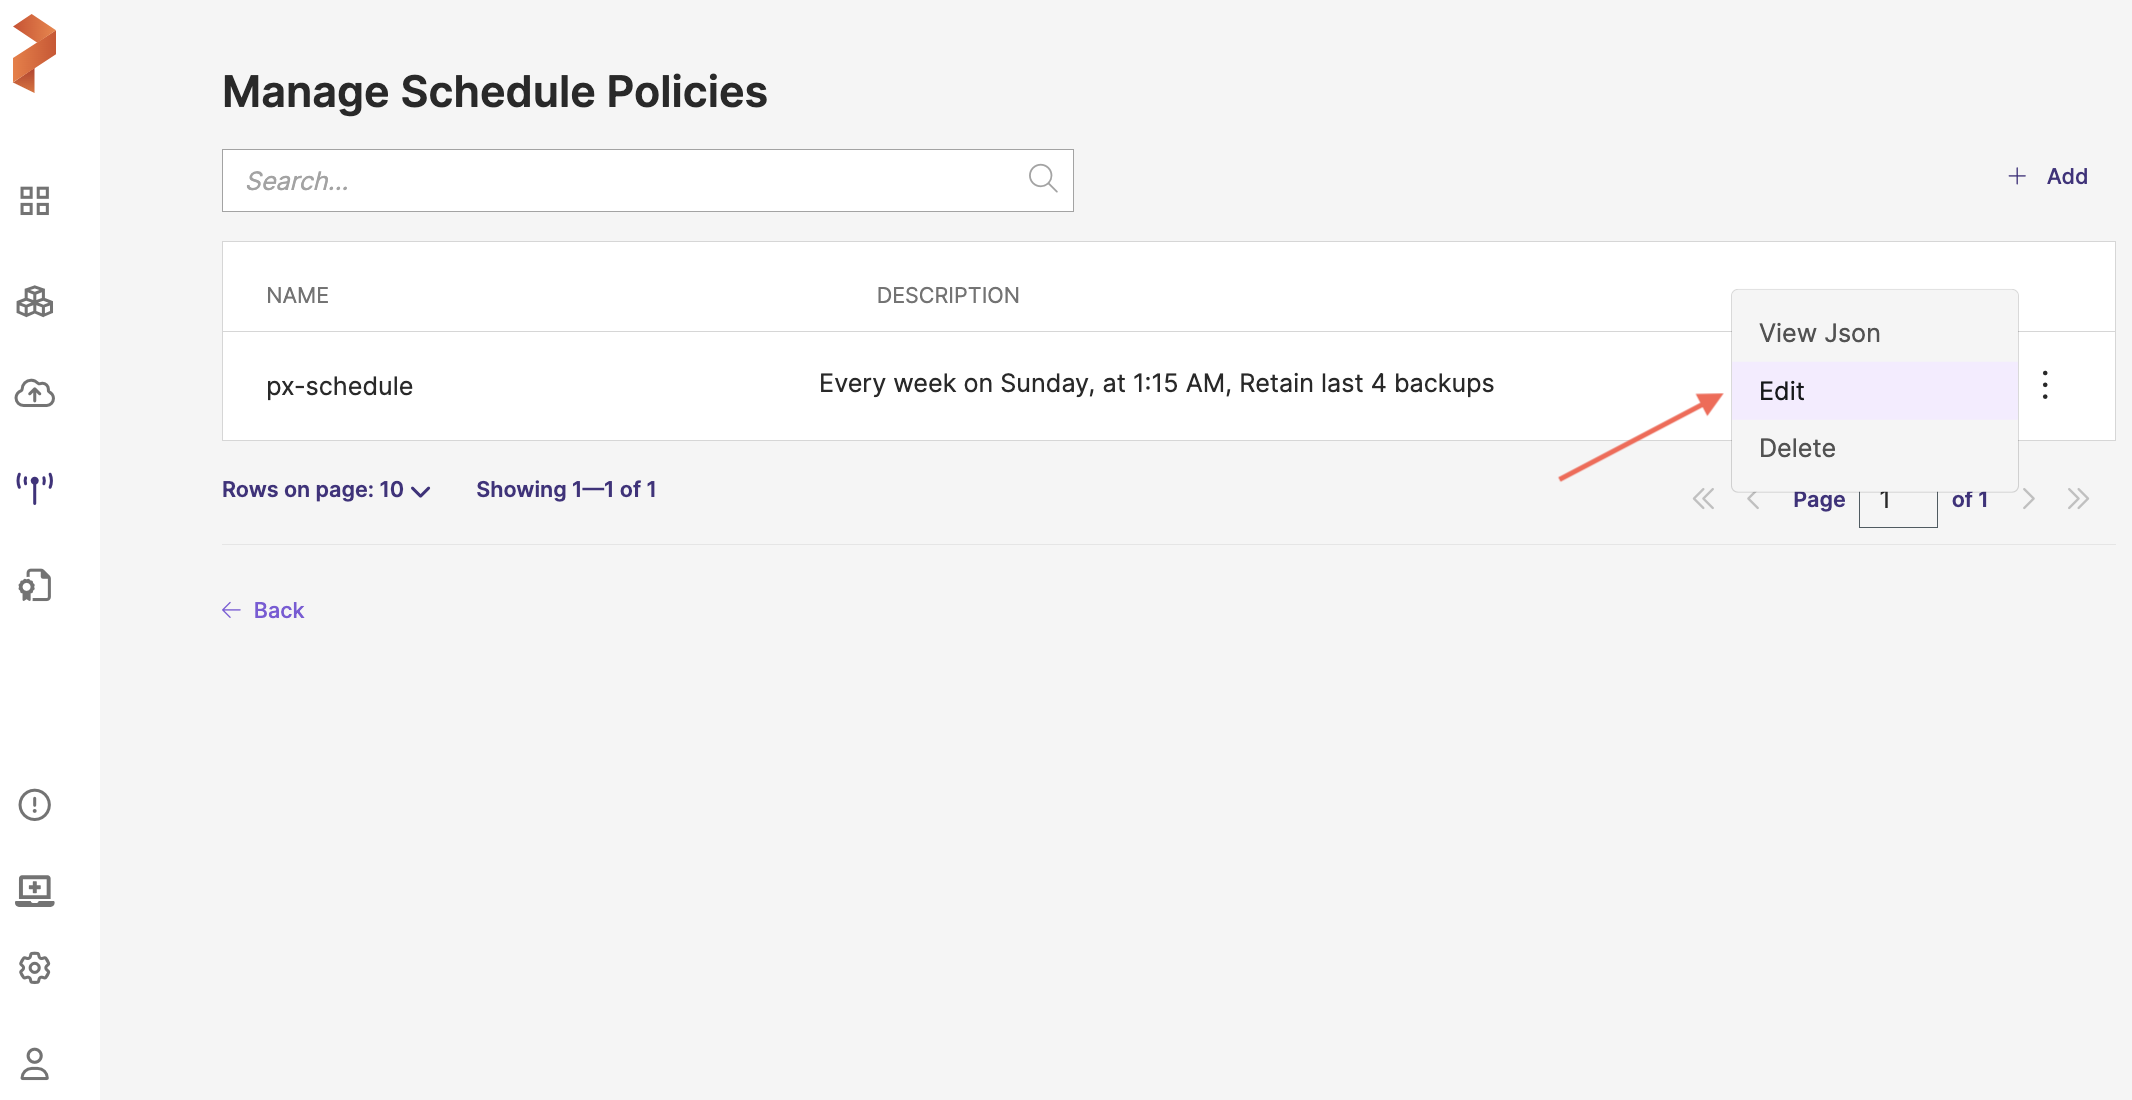Choose Delete in the context menu
Image resolution: width=2132 pixels, height=1100 pixels.
tap(1797, 448)
